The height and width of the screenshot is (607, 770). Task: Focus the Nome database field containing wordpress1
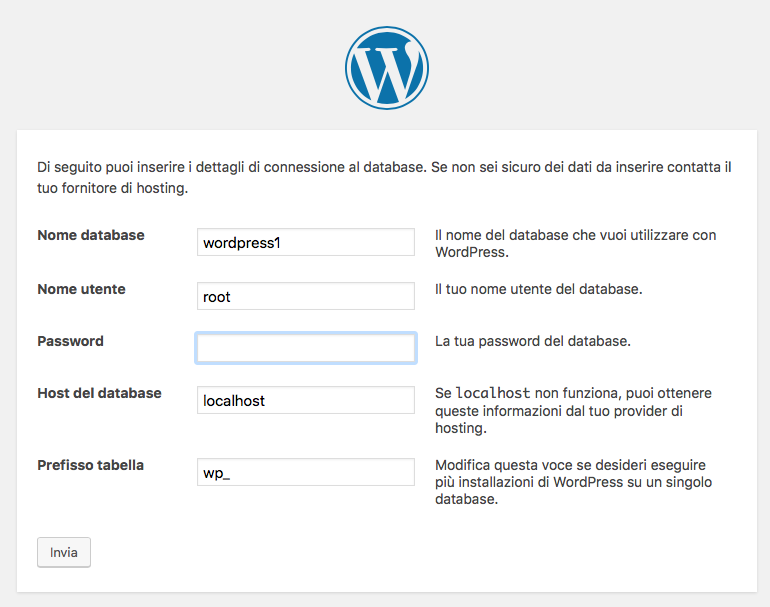(x=305, y=242)
